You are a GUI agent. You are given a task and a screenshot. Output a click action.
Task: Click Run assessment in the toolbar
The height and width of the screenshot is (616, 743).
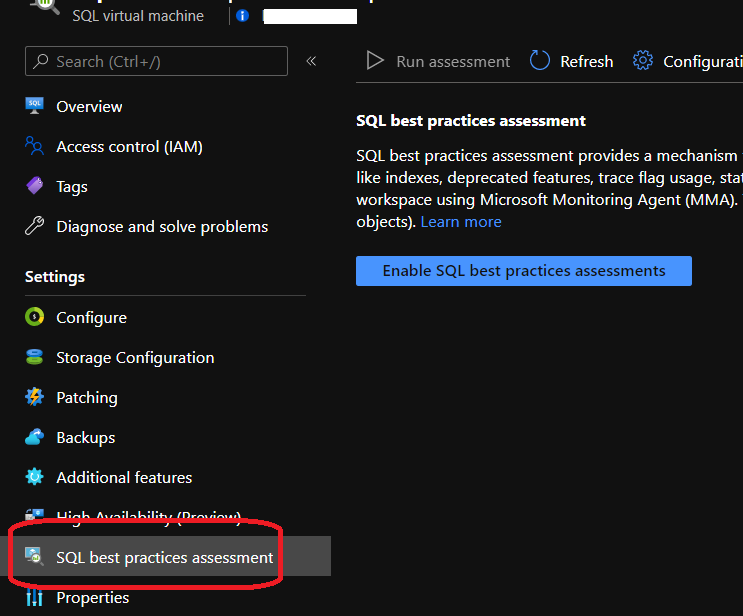click(438, 61)
